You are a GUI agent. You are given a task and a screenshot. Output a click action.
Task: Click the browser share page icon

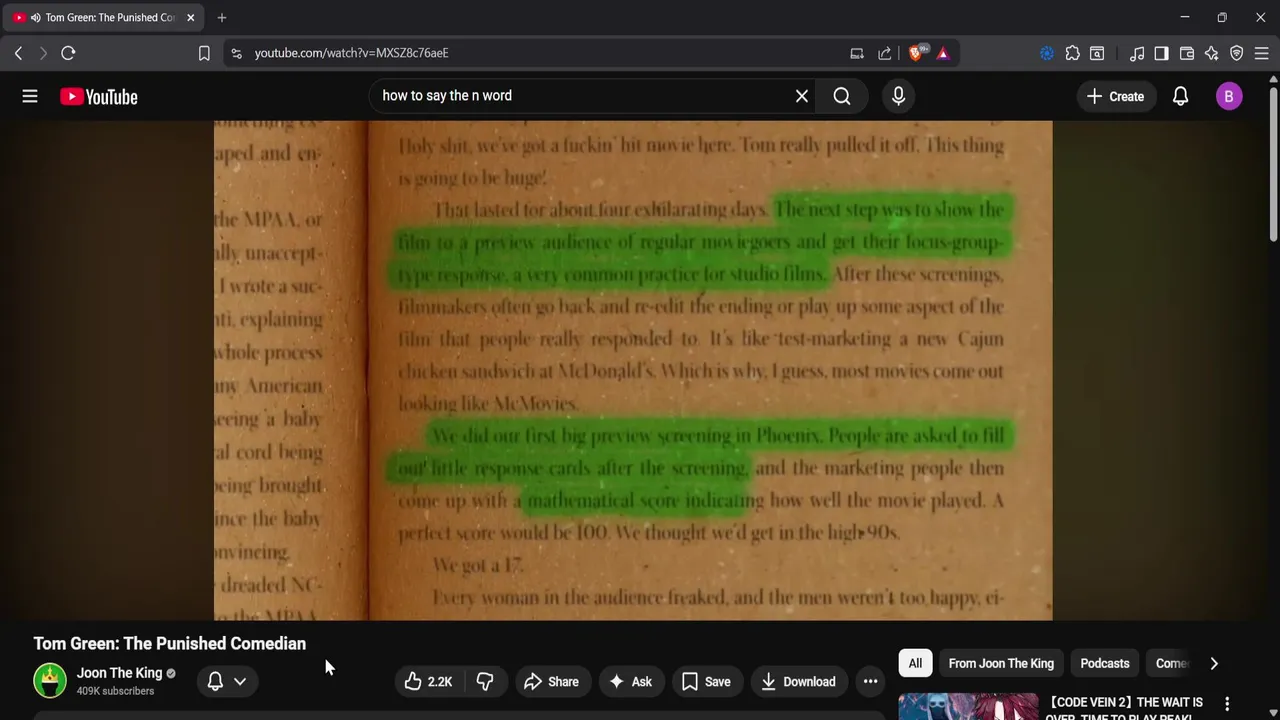coord(885,53)
